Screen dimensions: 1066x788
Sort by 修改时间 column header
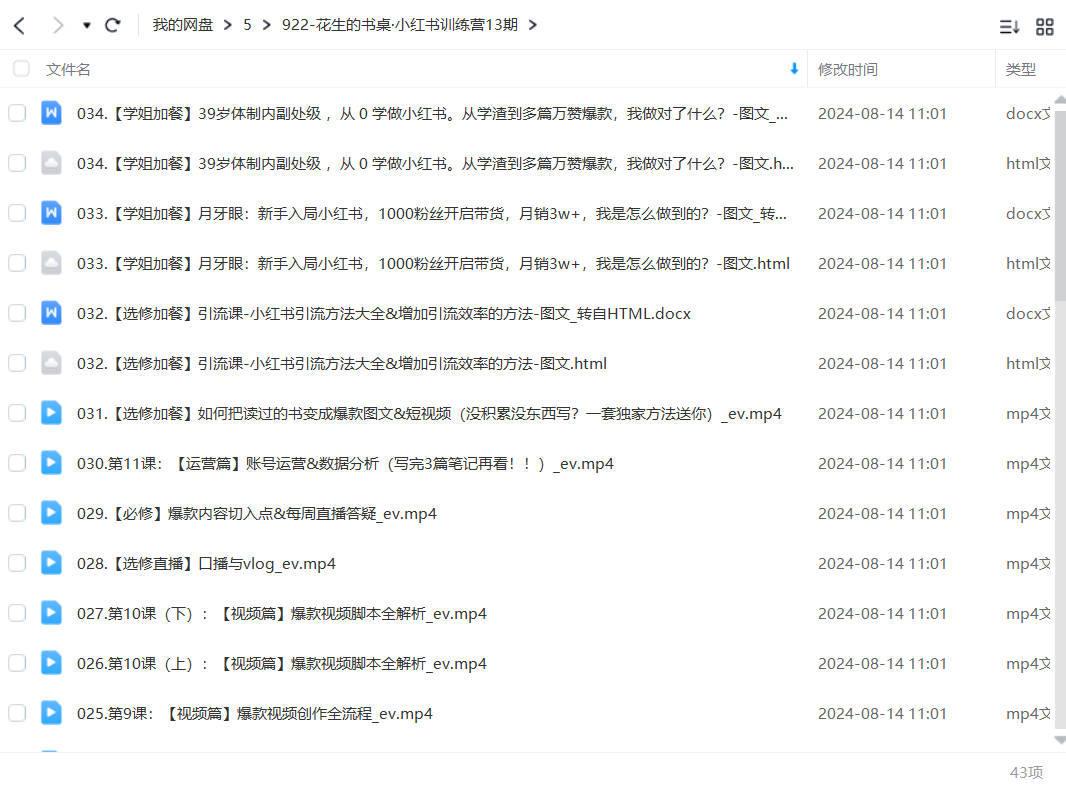pyautogui.click(x=847, y=69)
